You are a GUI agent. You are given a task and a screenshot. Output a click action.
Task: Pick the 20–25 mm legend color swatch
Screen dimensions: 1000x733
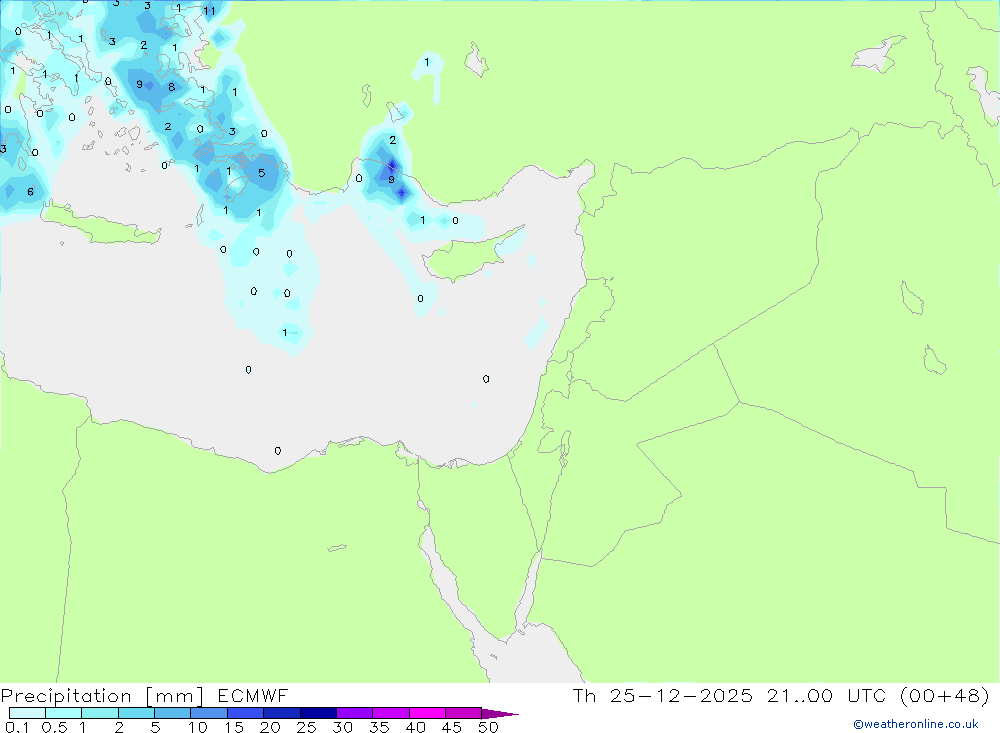point(281,713)
